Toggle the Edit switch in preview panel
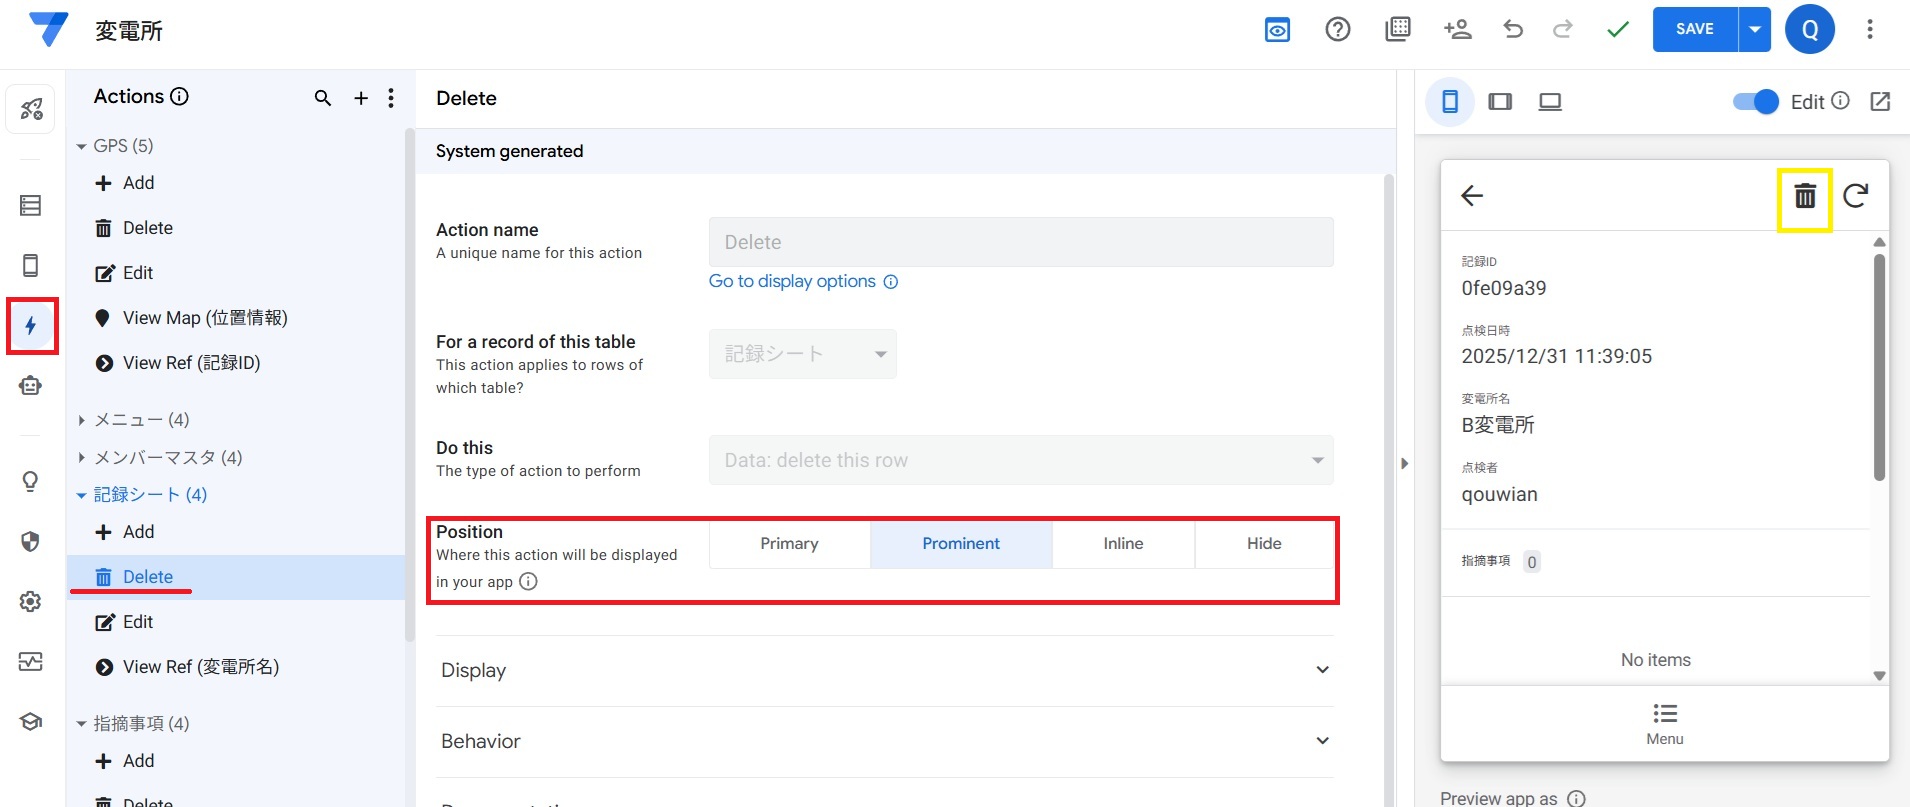 (1755, 102)
